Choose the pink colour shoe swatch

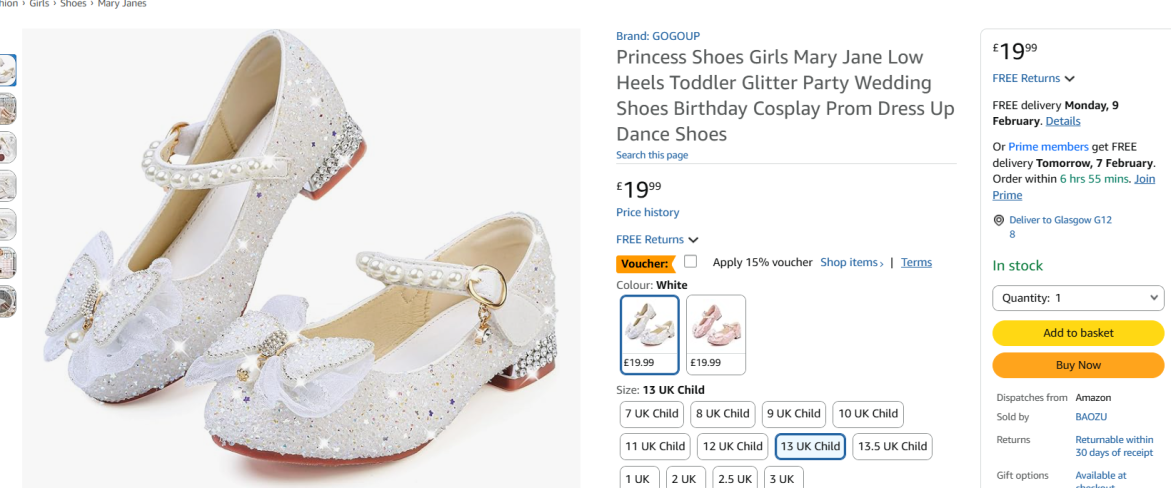(x=716, y=334)
